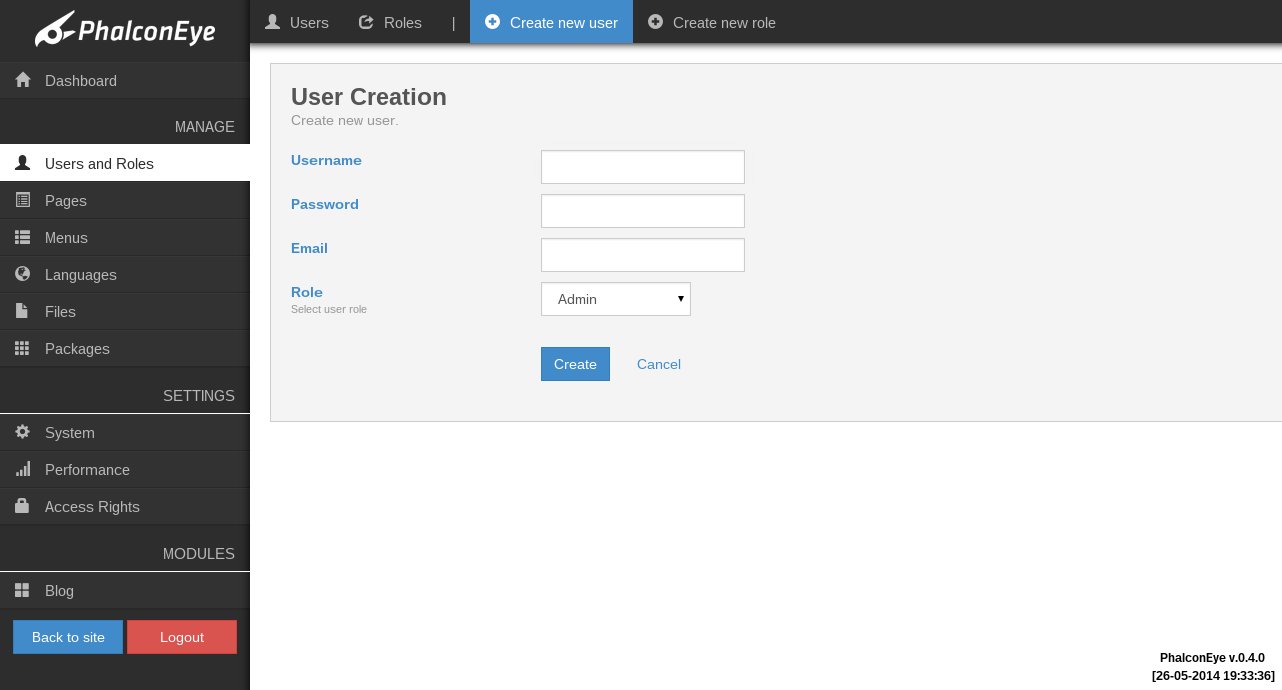The width and height of the screenshot is (1282, 690).
Task: Focus the Password input field
Action: tap(643, 211)
